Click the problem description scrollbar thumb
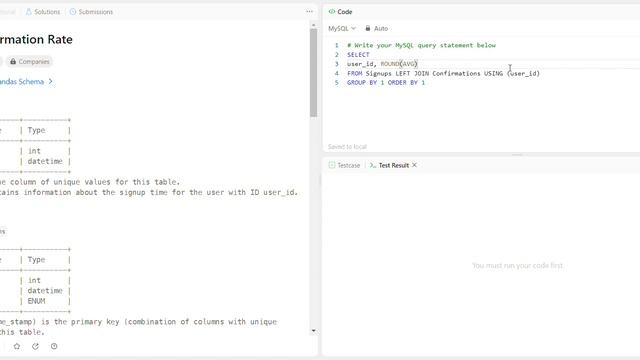The width and height of the screenshot is (640, 360). 313,73
